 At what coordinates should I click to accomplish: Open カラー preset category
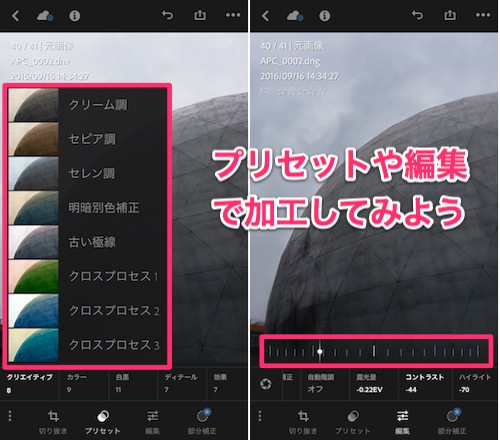coord(84,383)
